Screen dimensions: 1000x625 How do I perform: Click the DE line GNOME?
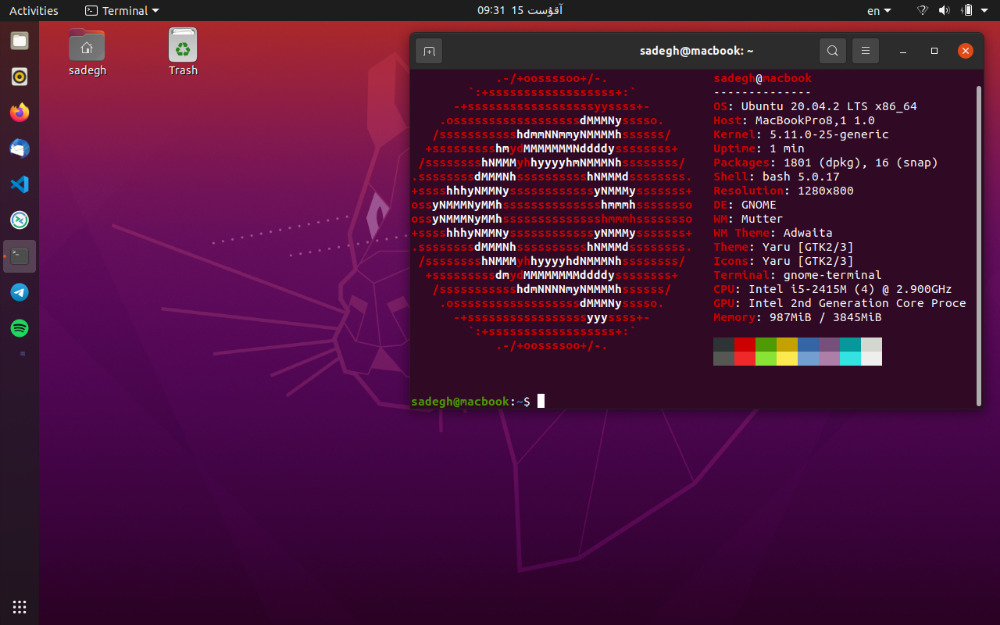pos(745,205)
